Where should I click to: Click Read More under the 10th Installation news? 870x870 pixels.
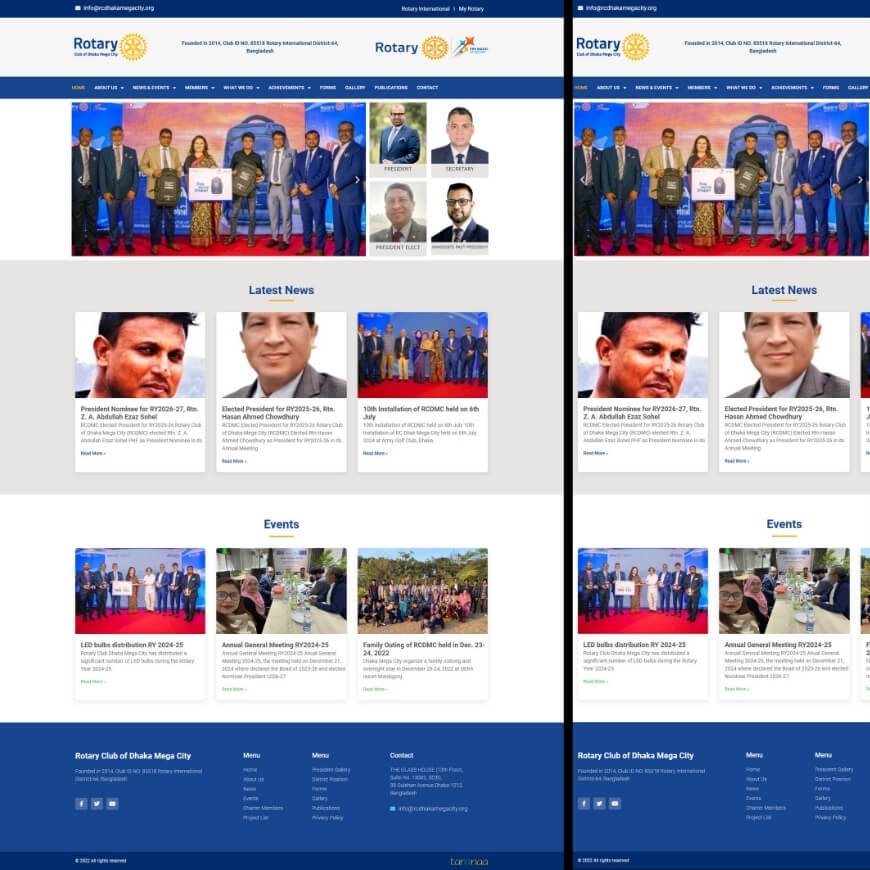pyautogui.click(x=375, y=453)
